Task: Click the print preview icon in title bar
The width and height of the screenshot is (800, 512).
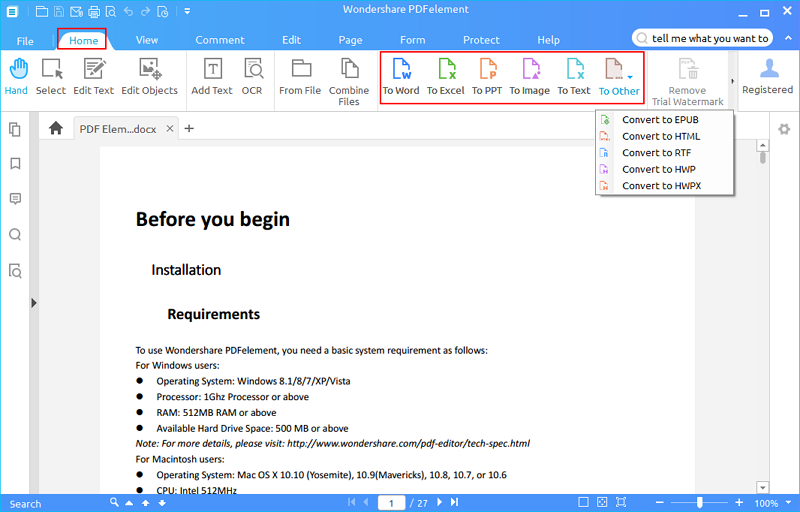Action: pos(110,11)
